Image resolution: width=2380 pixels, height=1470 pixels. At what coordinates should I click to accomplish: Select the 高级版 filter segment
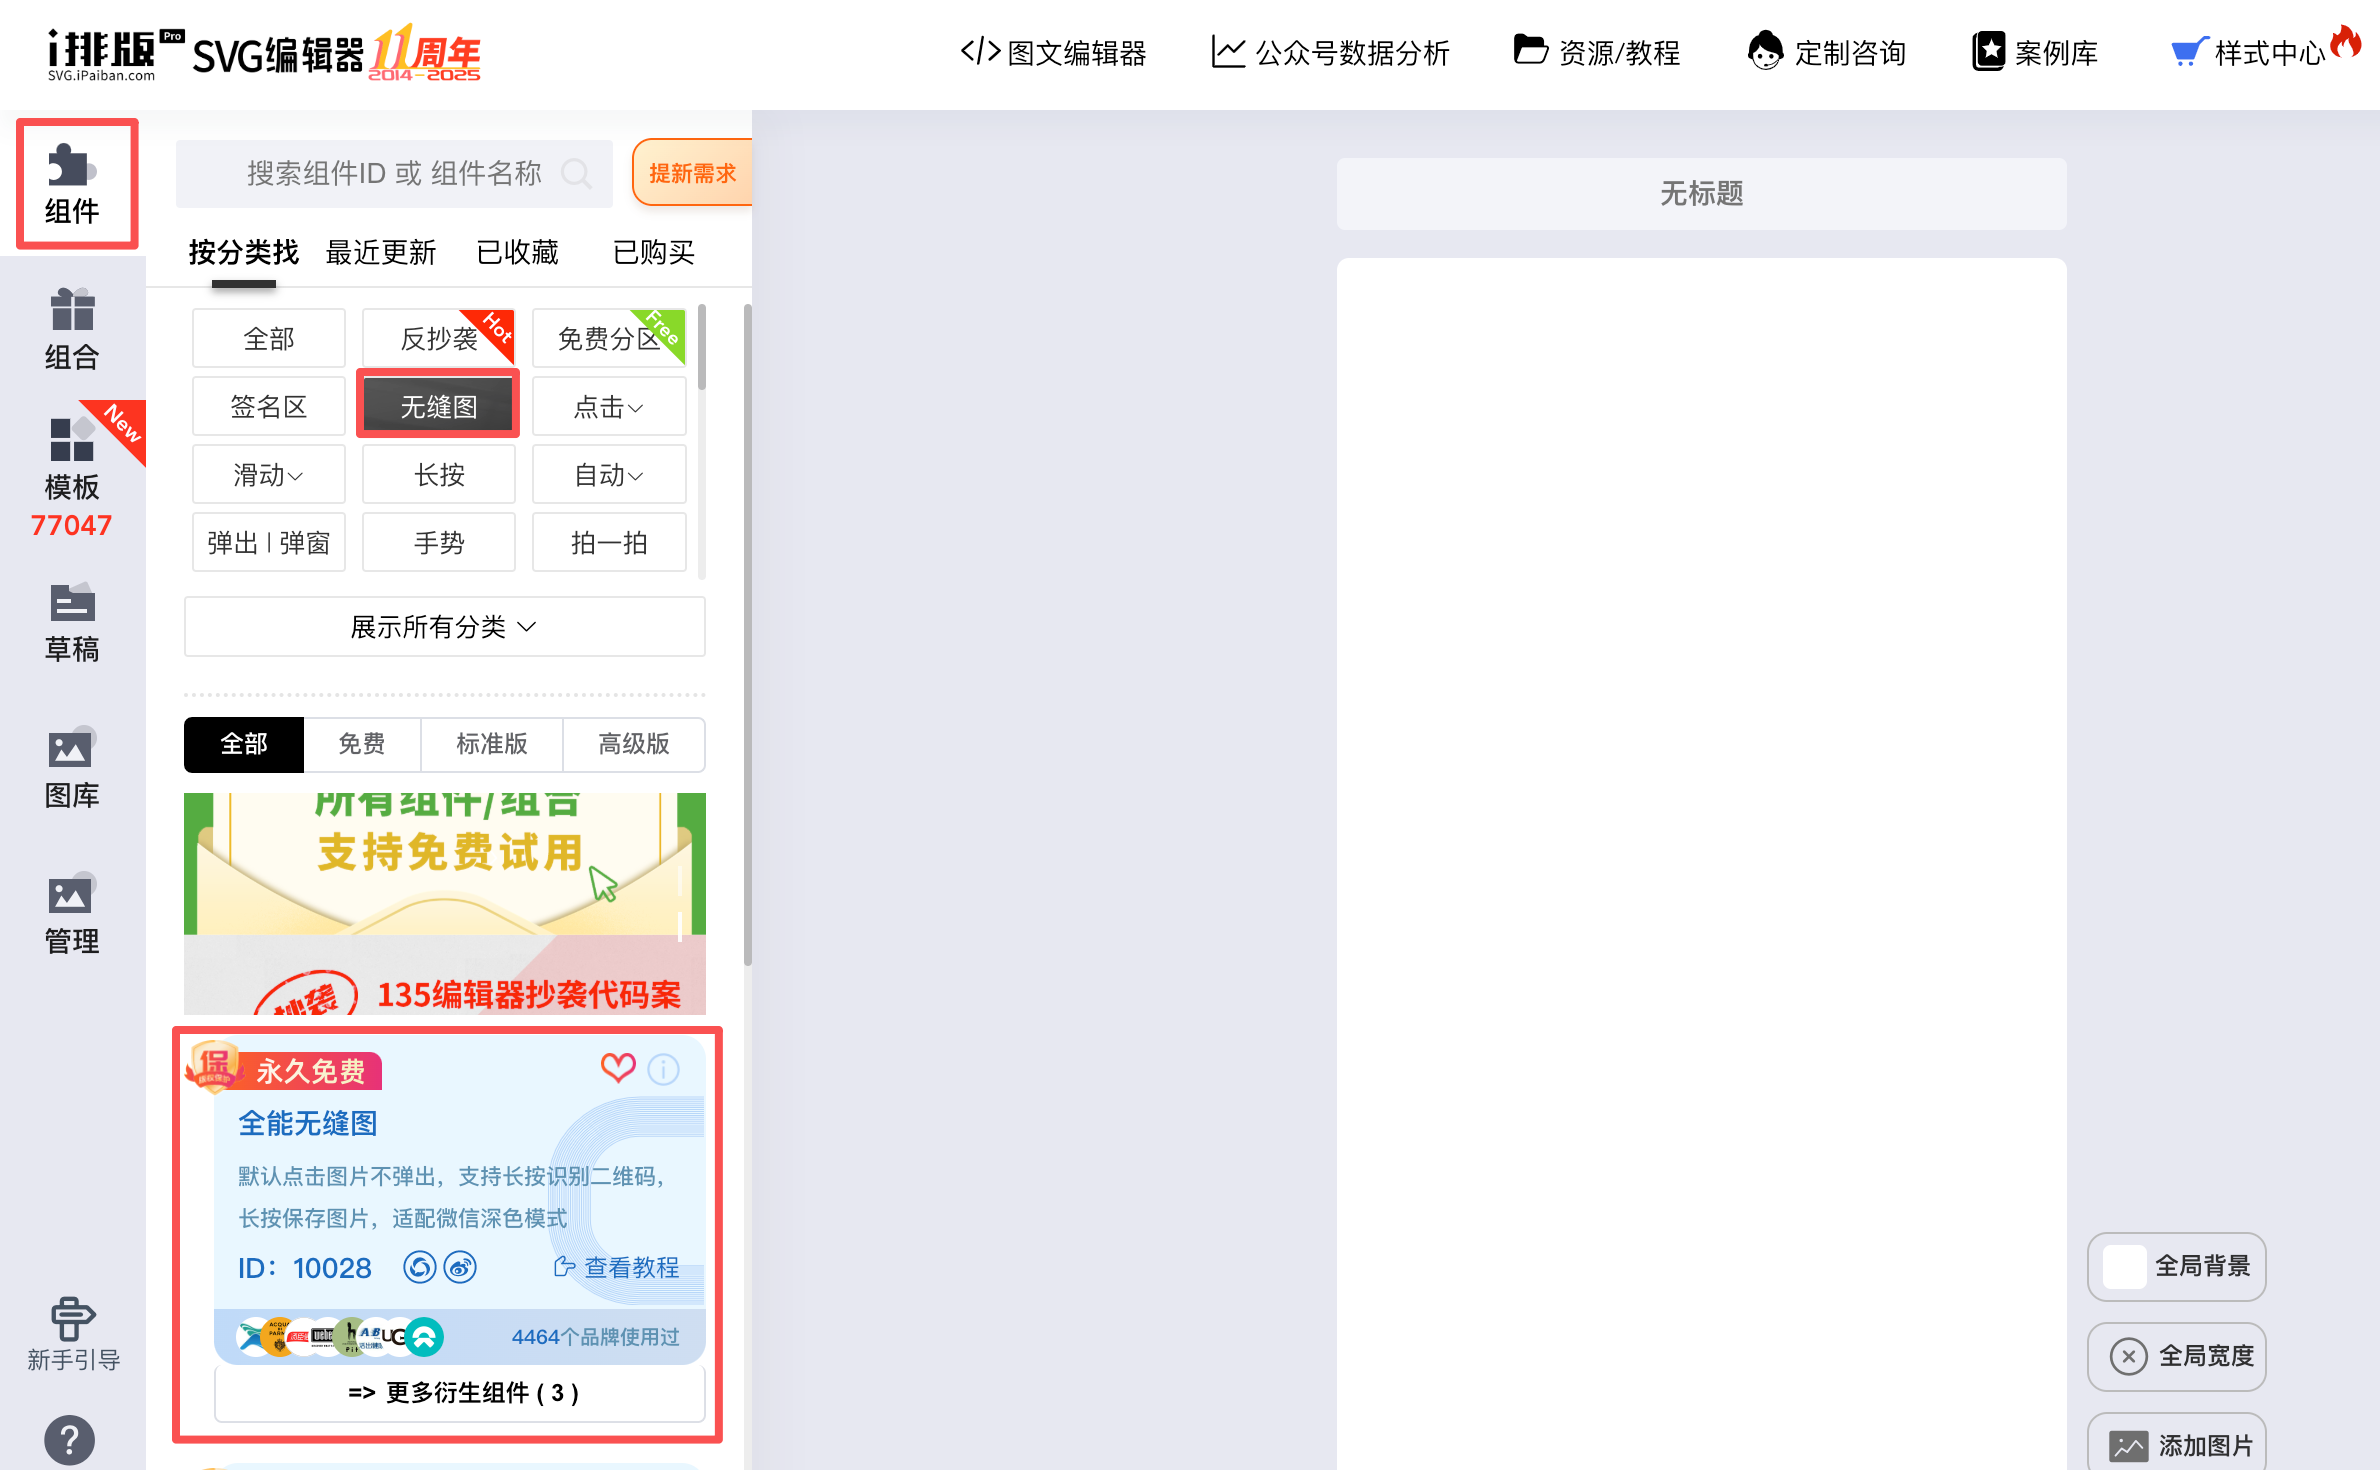633,744
